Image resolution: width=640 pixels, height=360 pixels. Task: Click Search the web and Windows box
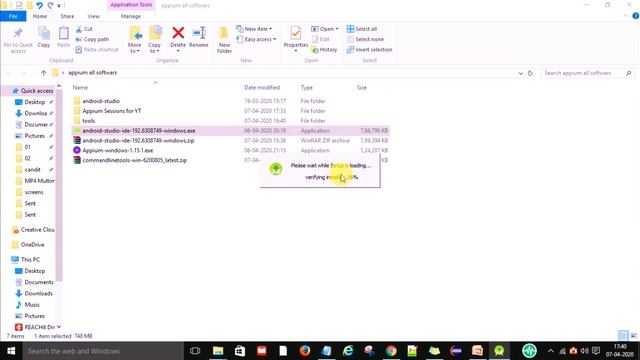103,351
